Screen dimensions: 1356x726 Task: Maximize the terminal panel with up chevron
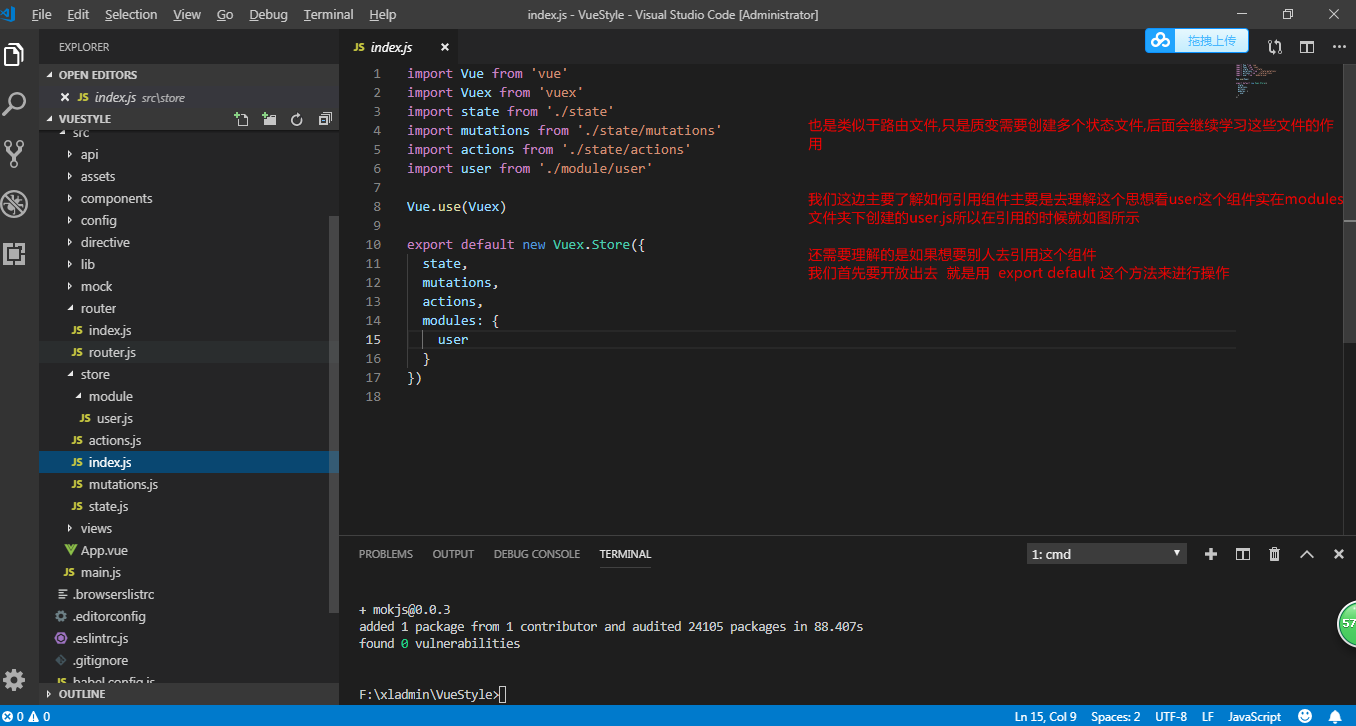point(1307,554)
